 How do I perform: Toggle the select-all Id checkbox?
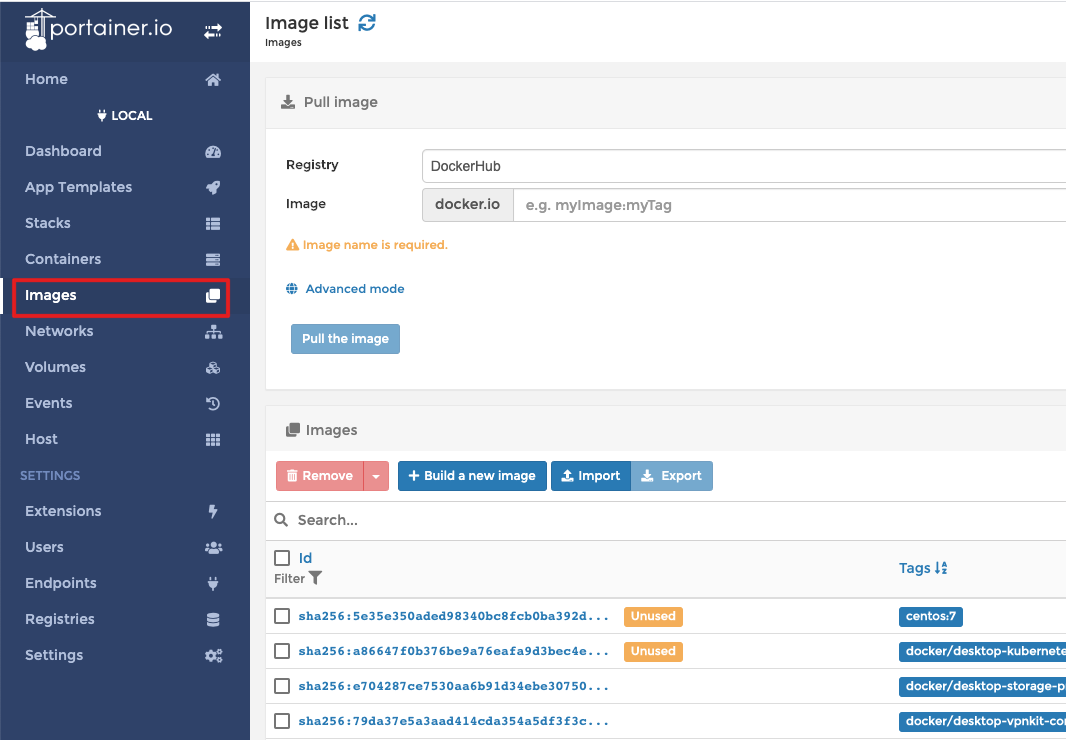tap(282, 558)
